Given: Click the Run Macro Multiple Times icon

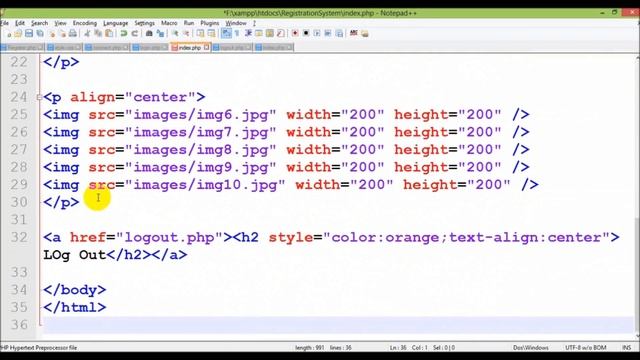Looking at the screenshot, I should (x=328, y=33).
